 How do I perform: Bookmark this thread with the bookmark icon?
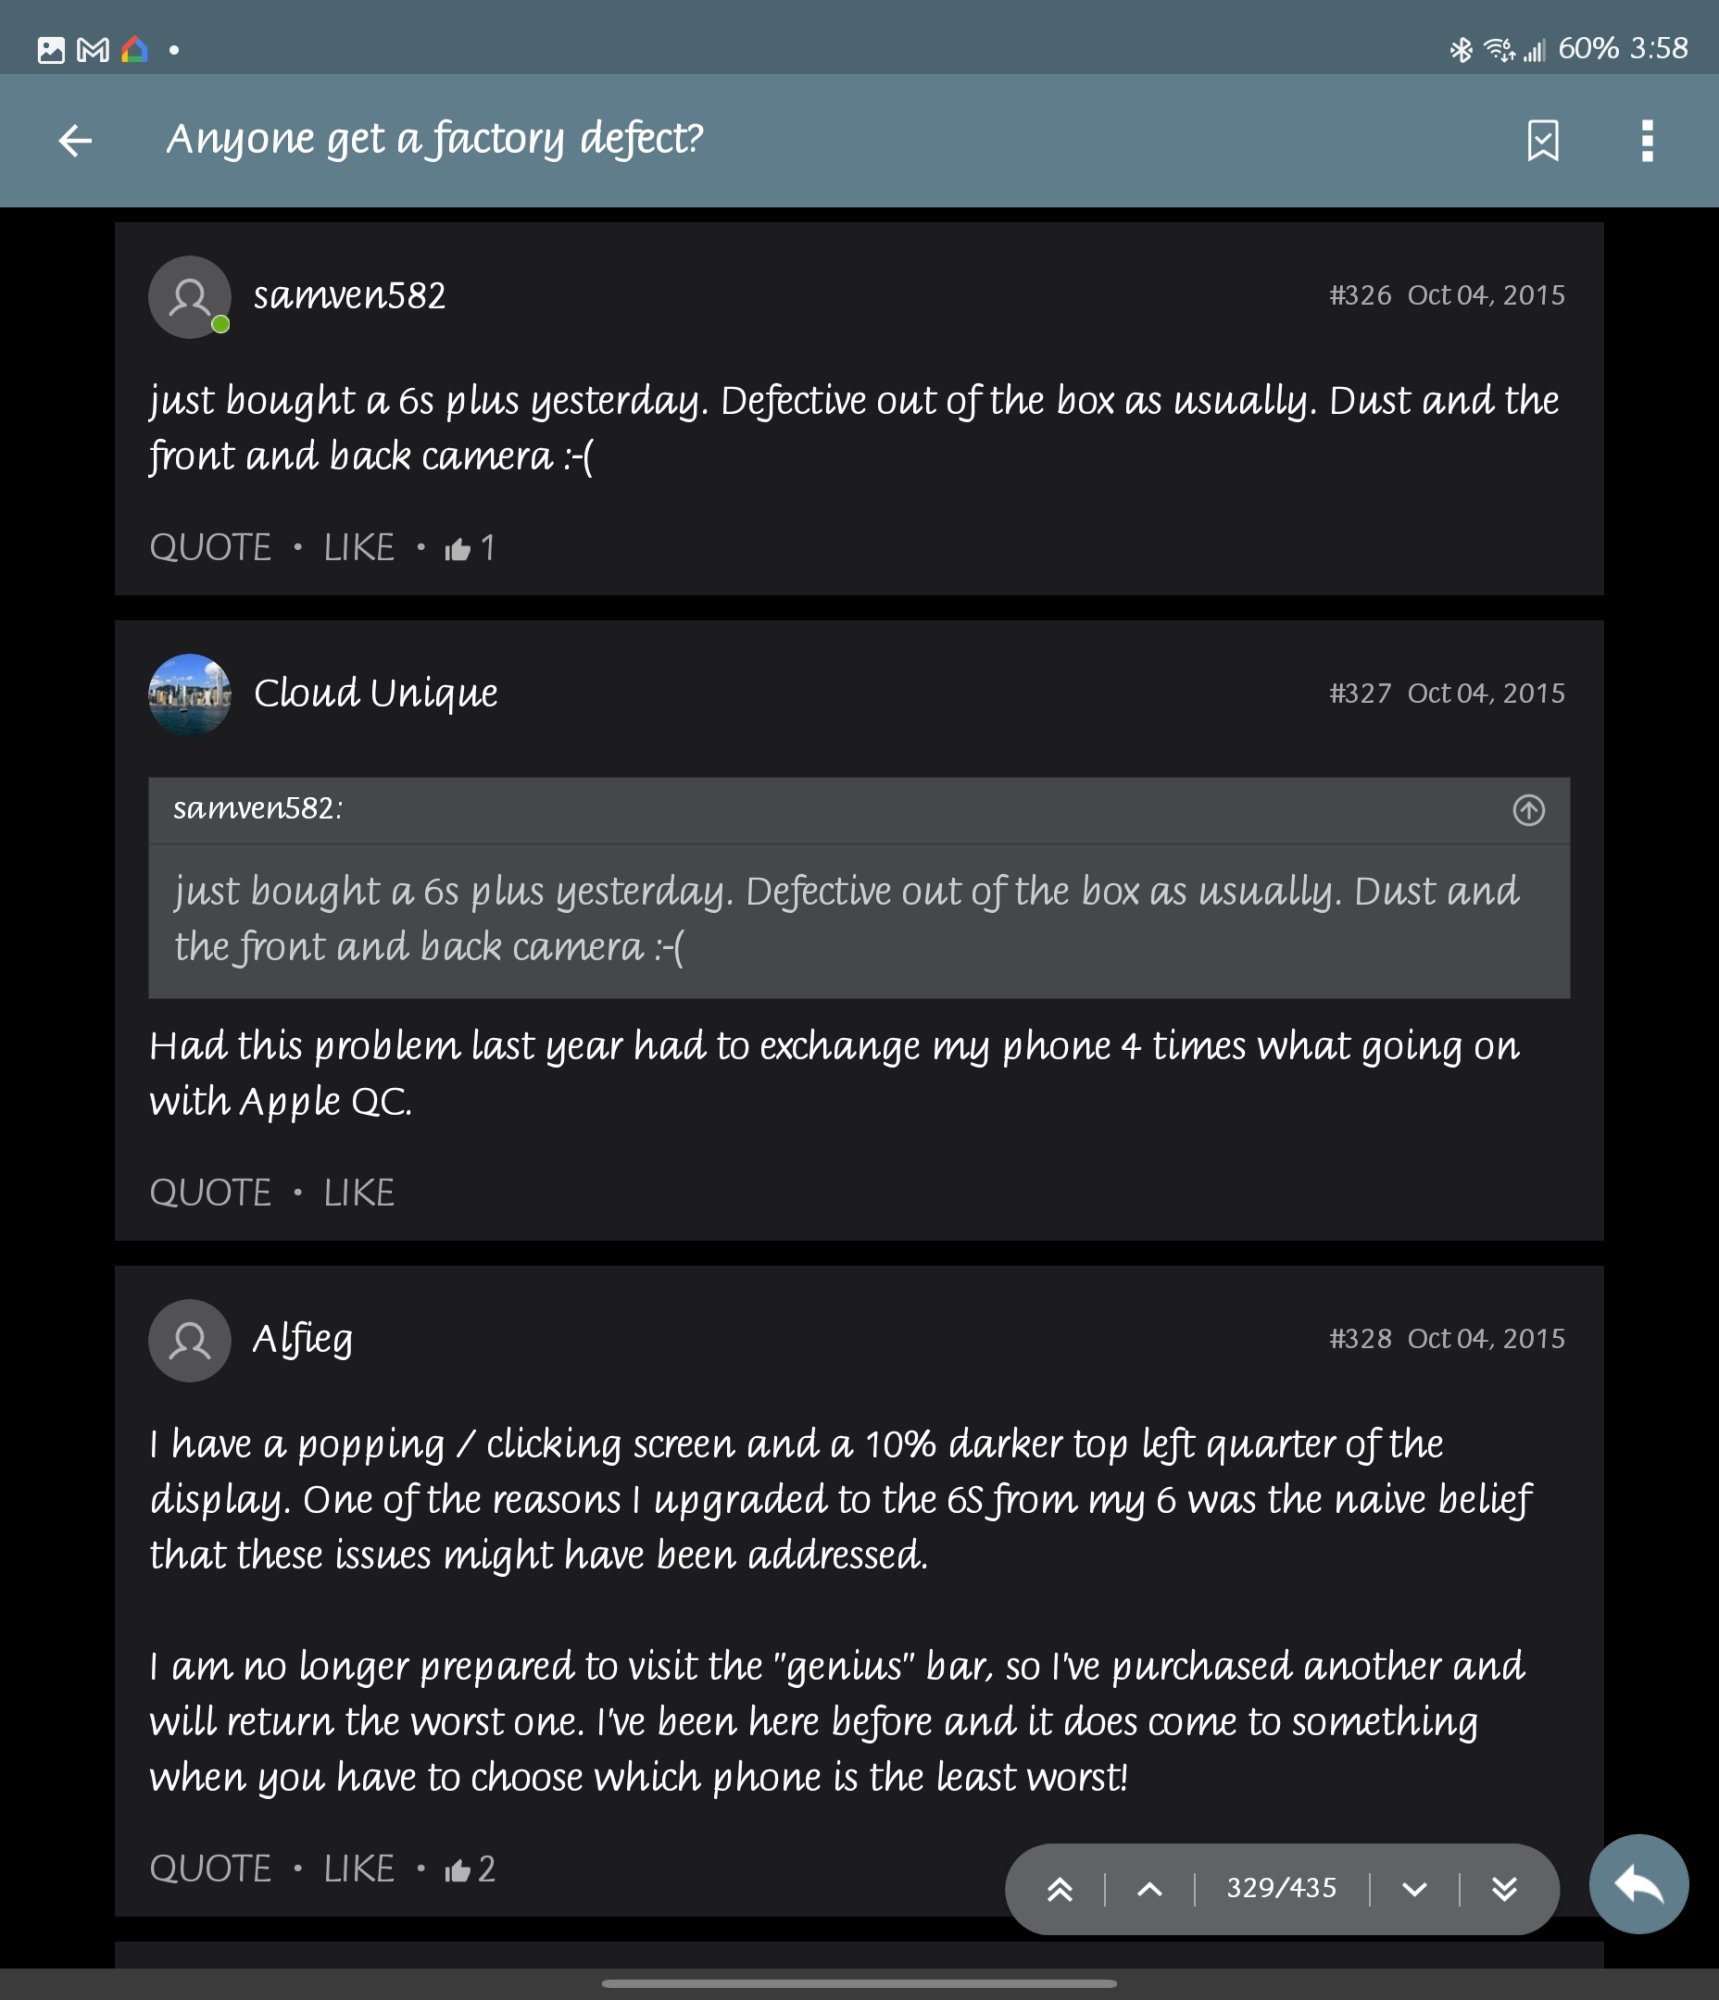coord(1543,140)
